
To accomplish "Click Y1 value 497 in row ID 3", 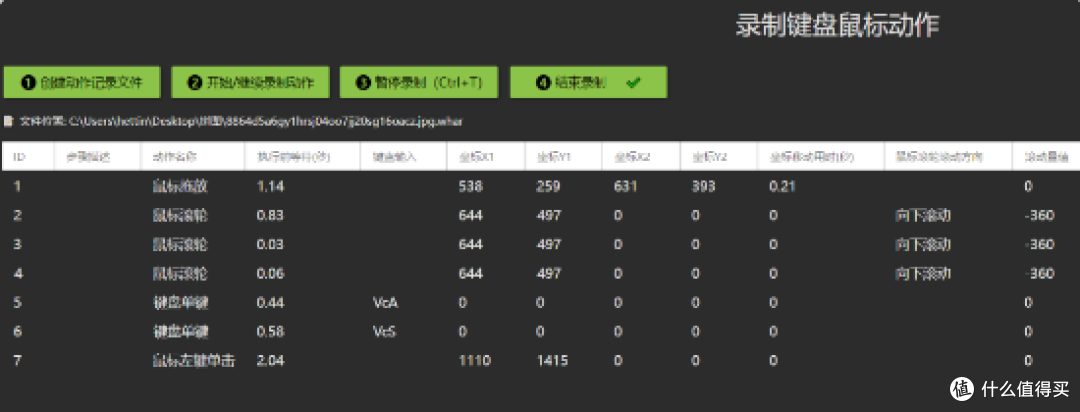I will [x=548, y=245].
